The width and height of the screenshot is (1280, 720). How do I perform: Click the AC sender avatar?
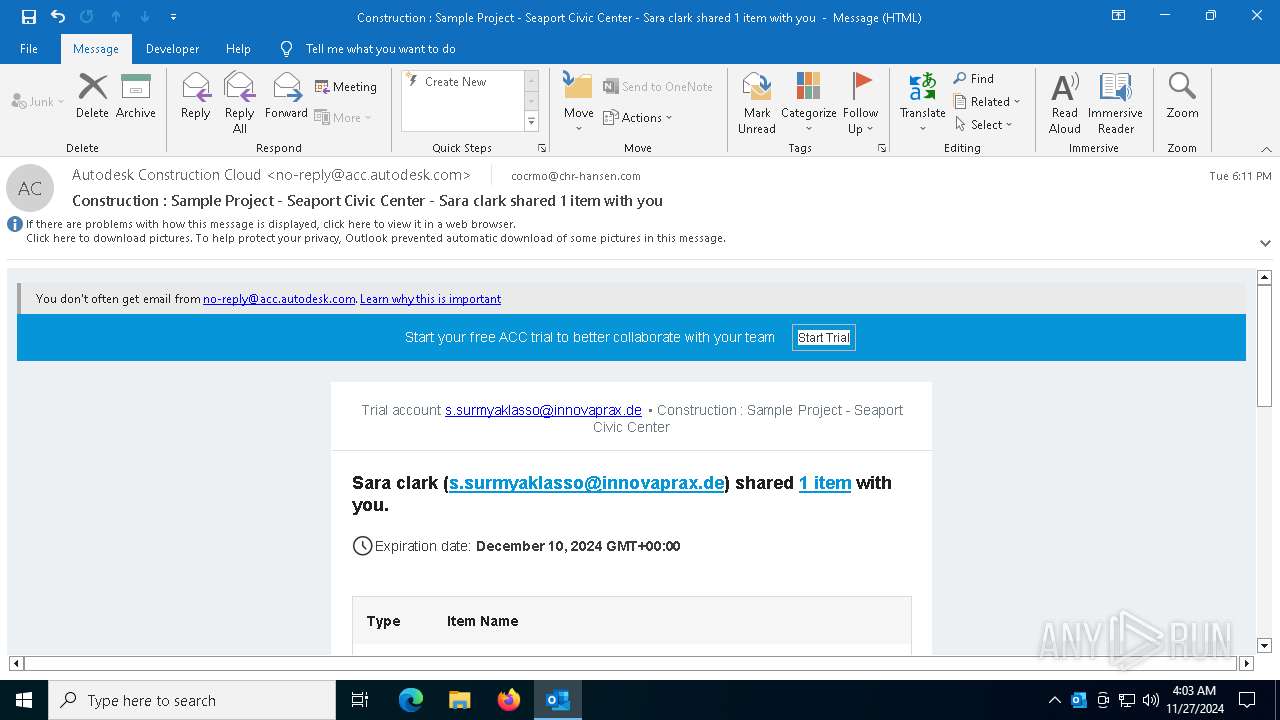pyautogui.click(x=30, y=188)
